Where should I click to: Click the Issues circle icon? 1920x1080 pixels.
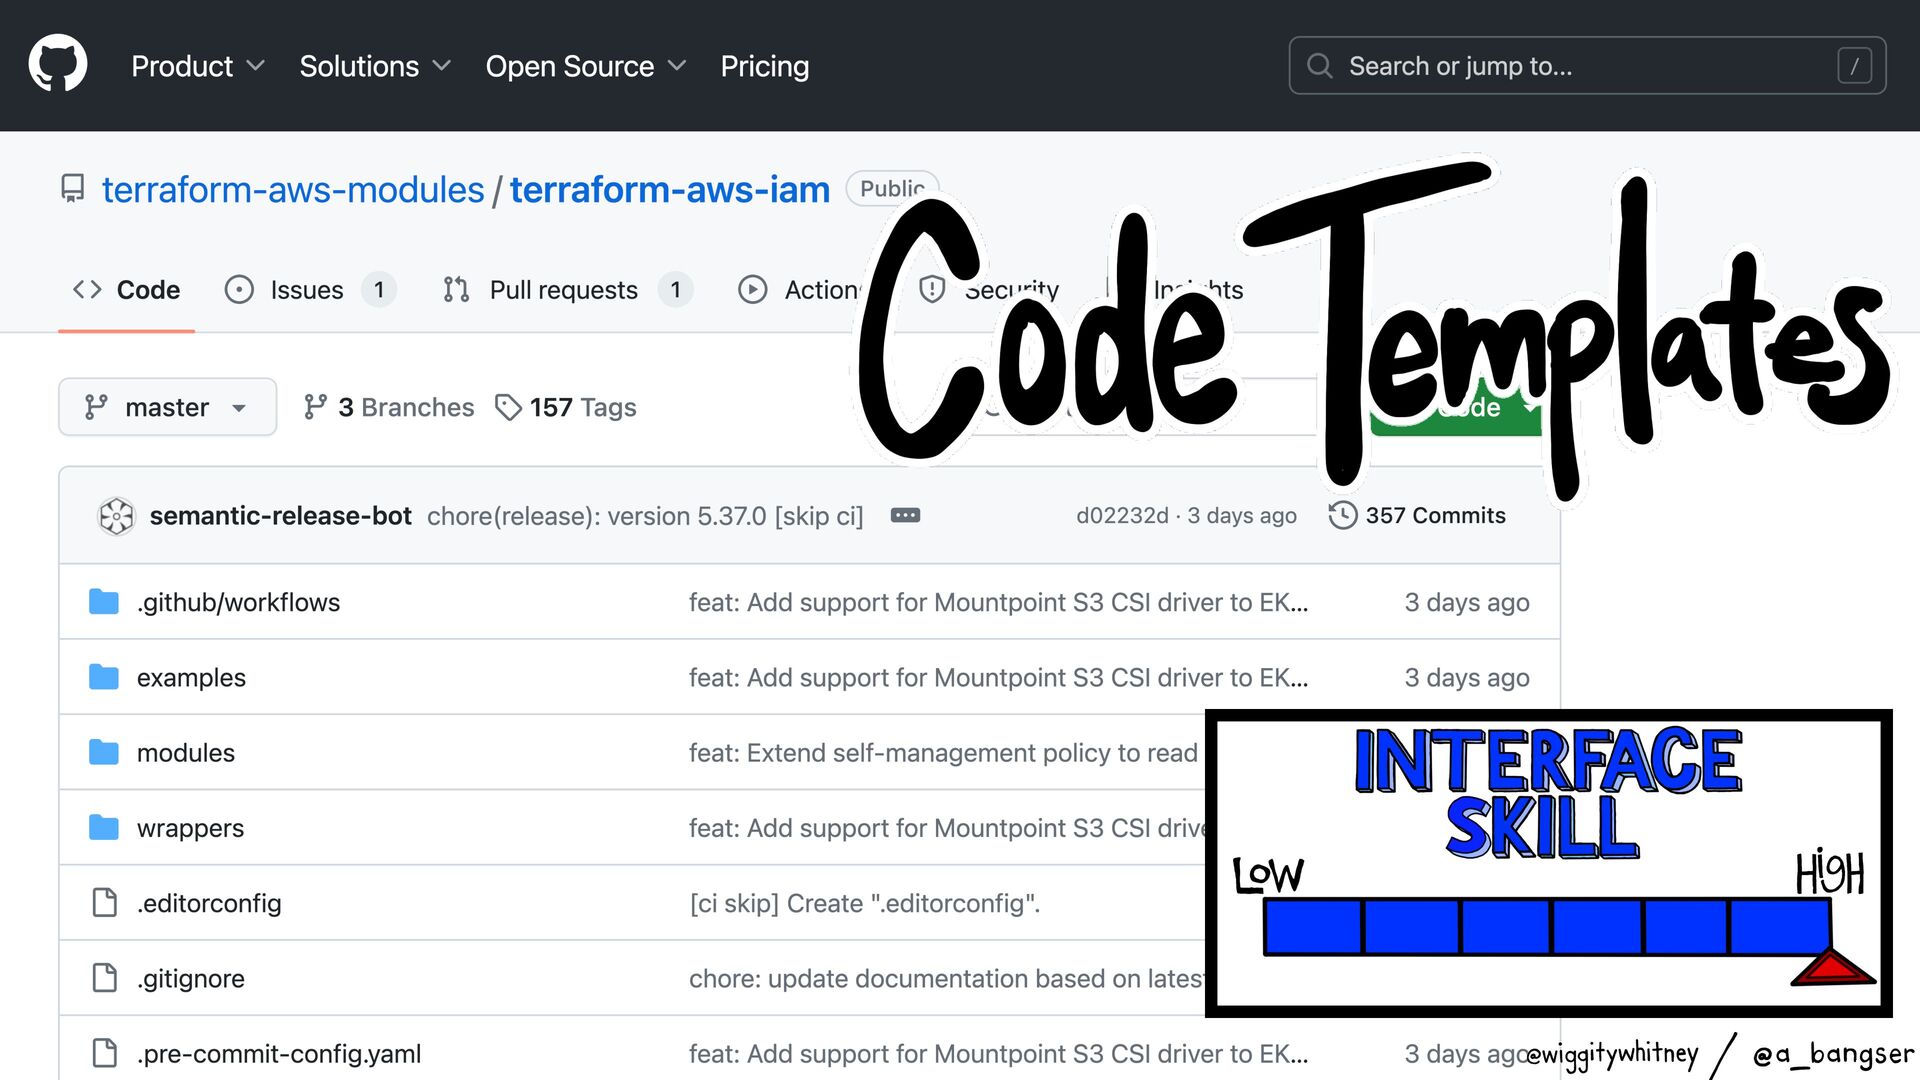click(x=239, y=290)
